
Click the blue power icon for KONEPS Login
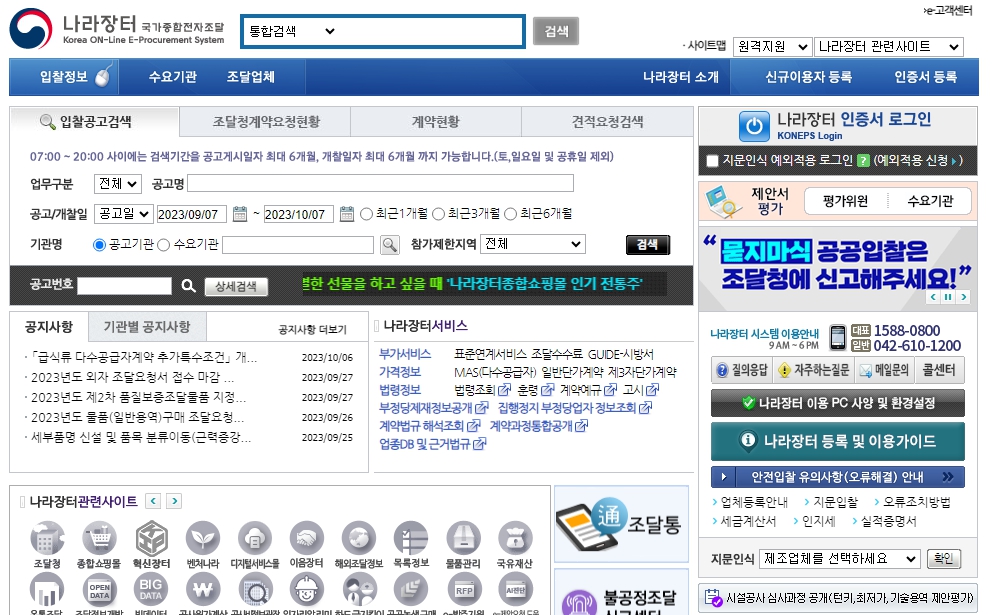[x=754, y=126]
